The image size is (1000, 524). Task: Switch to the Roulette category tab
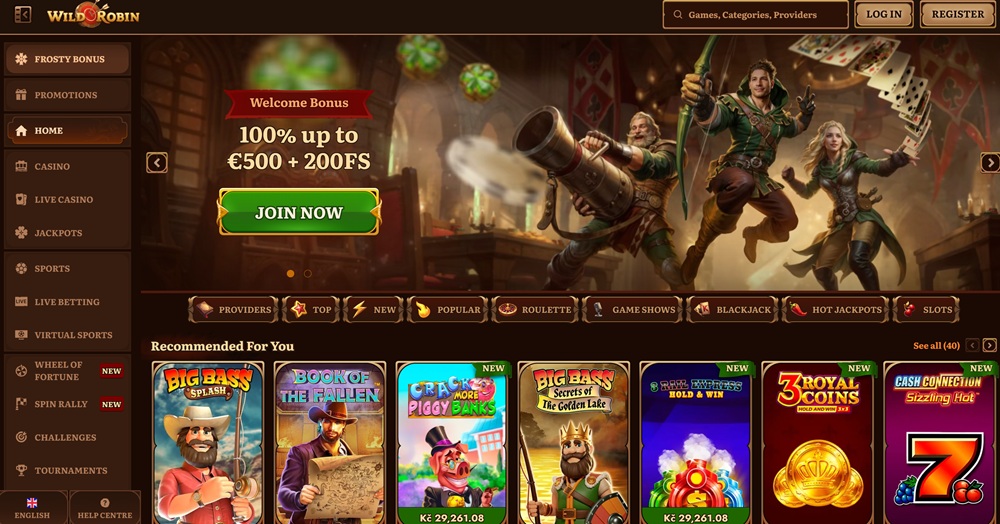pyautogui.click(x=535, y=310)
